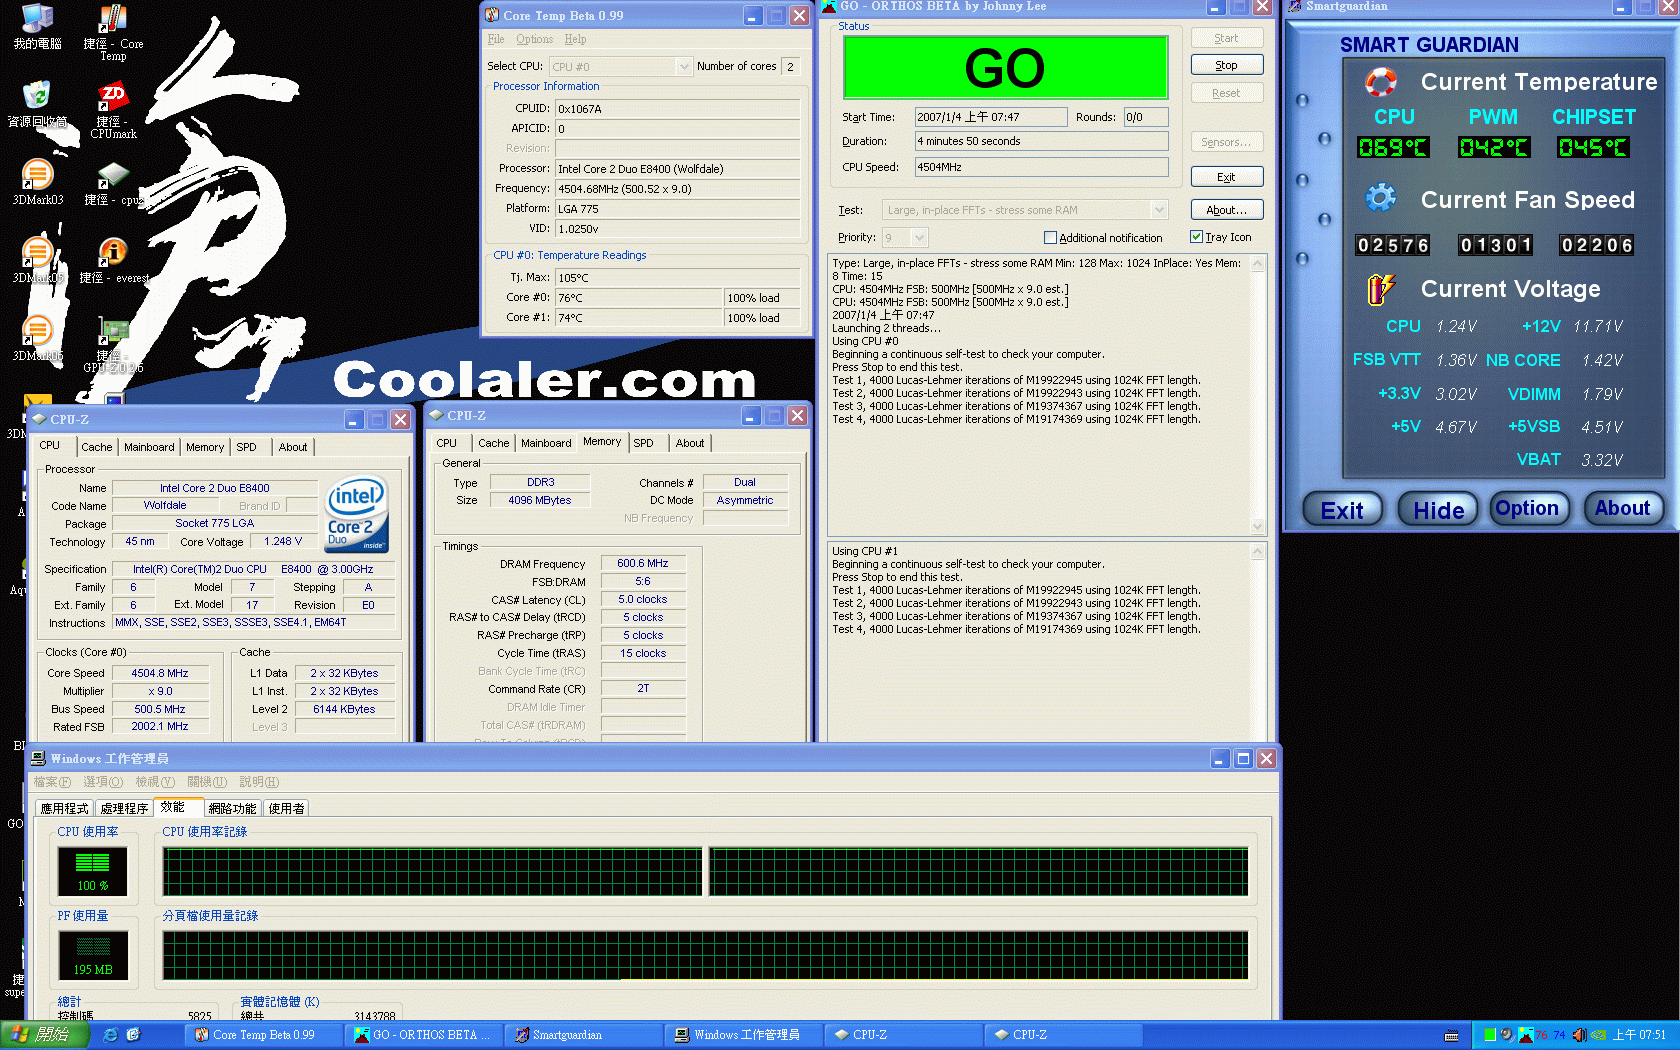Image resolution: width=1680 pixels, height=1050 pixels.
Task: Switch to 處理程序 tab in Task Manager
Action: 124,808
